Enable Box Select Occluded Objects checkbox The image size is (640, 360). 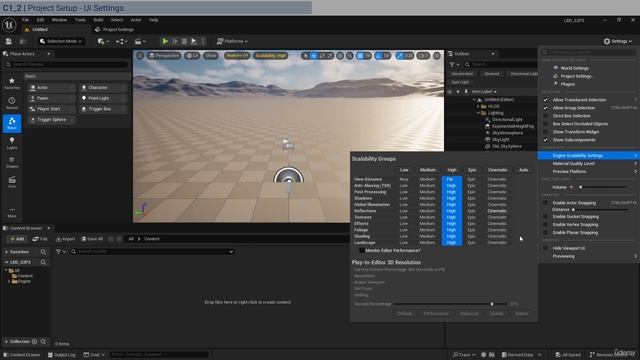pos(545,124)
